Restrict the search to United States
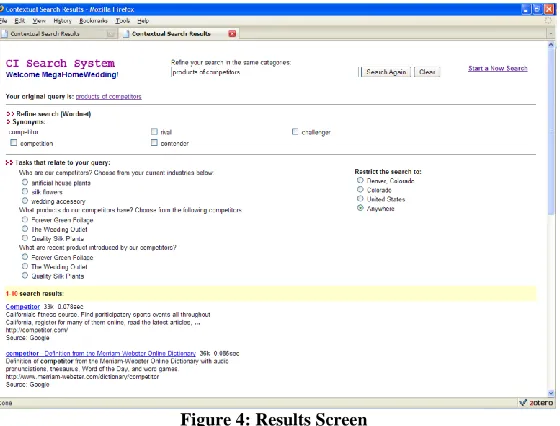 [x=360, y=199]
